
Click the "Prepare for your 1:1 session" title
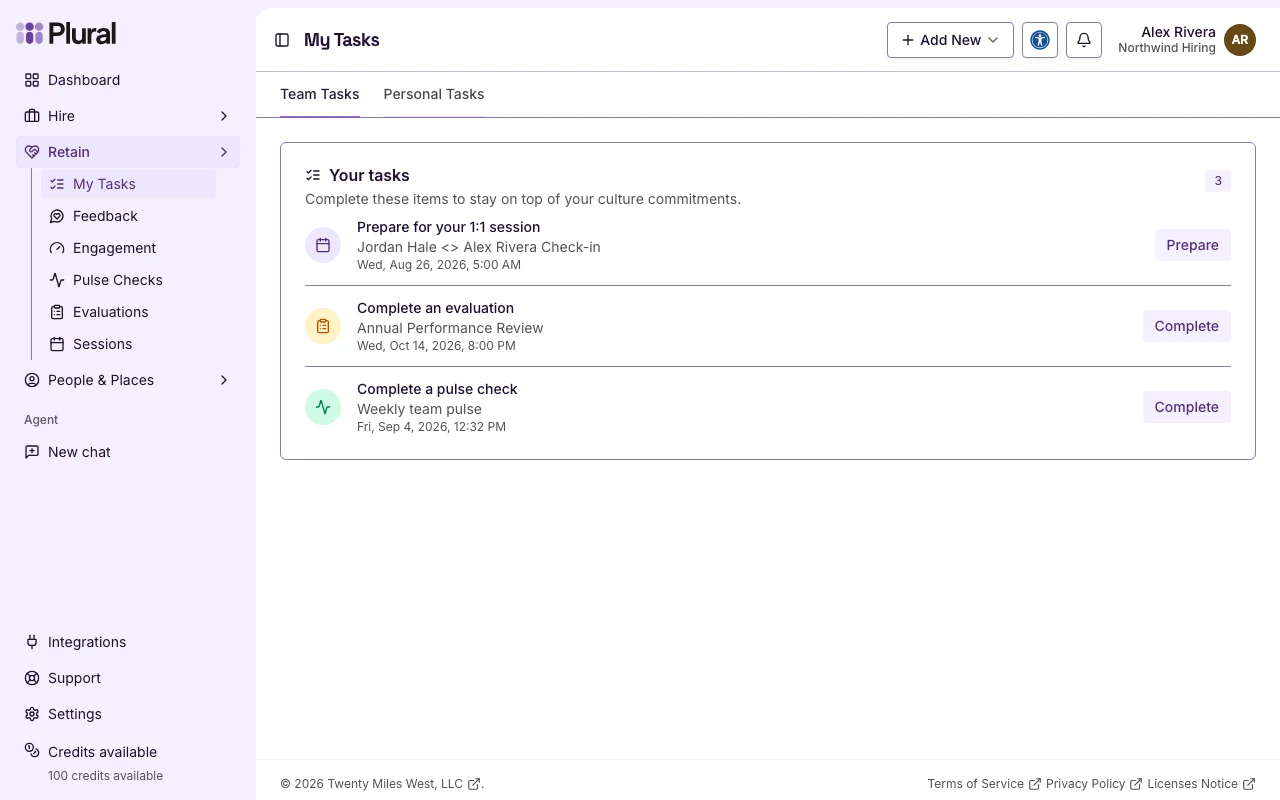(x=448, y=227)
